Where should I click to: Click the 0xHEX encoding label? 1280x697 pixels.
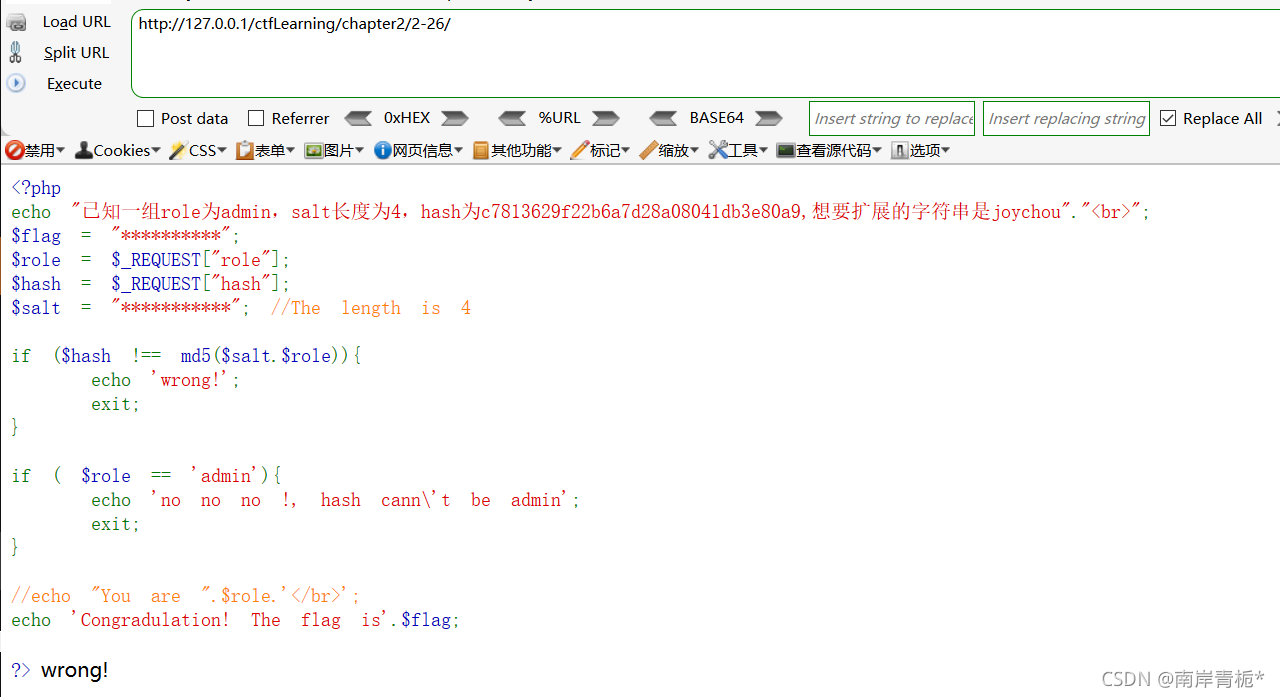click(407, 118)
